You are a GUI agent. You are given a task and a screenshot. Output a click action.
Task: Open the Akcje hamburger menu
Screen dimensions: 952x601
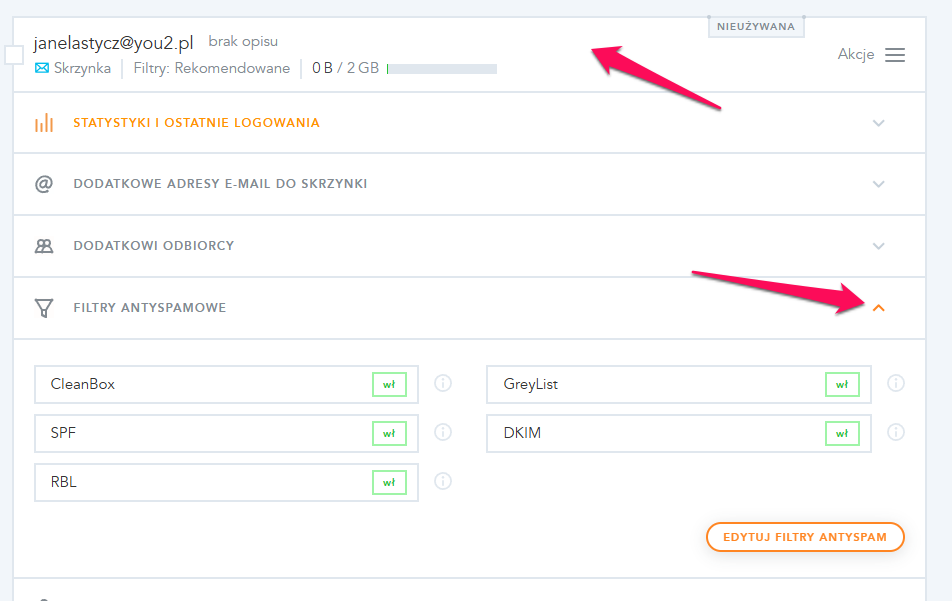[x=895, y=55]
